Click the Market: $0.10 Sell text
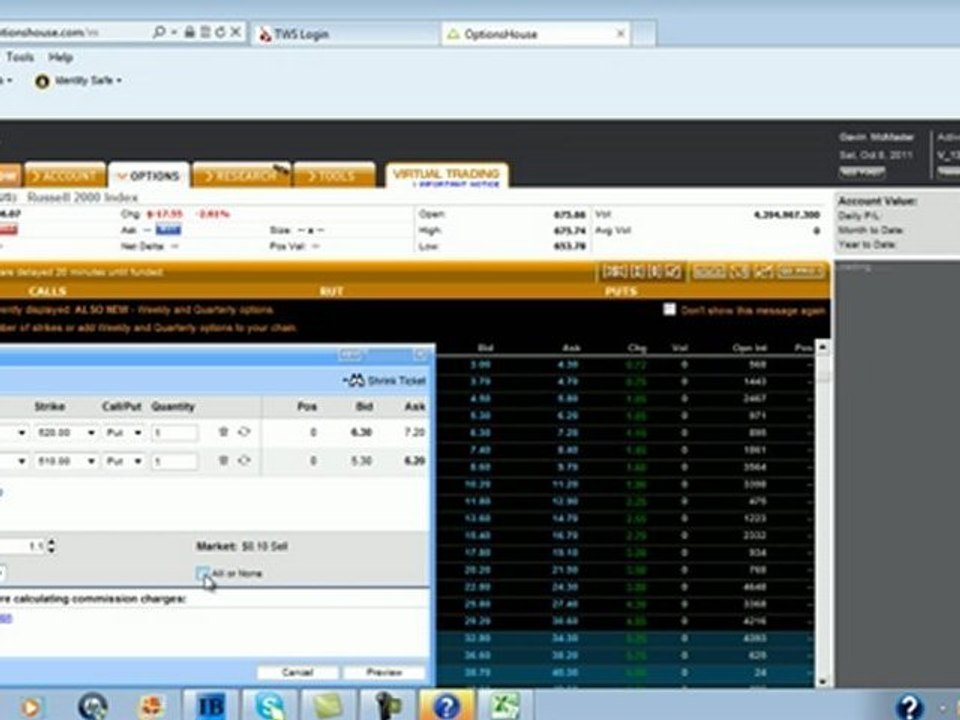960x720 pixels. (x=242, y=546)
